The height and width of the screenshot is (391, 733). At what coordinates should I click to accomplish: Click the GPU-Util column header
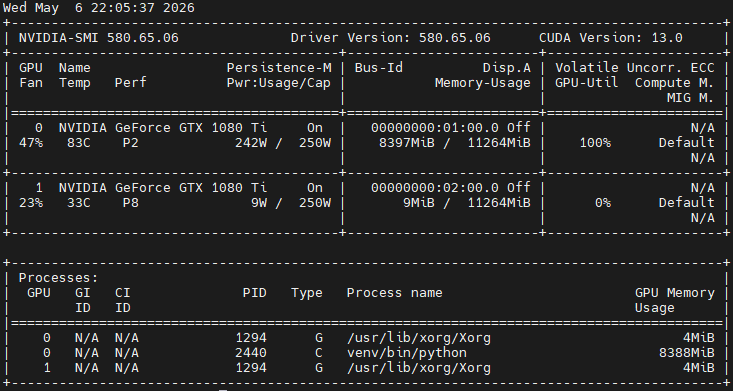[x=587, y=83]
